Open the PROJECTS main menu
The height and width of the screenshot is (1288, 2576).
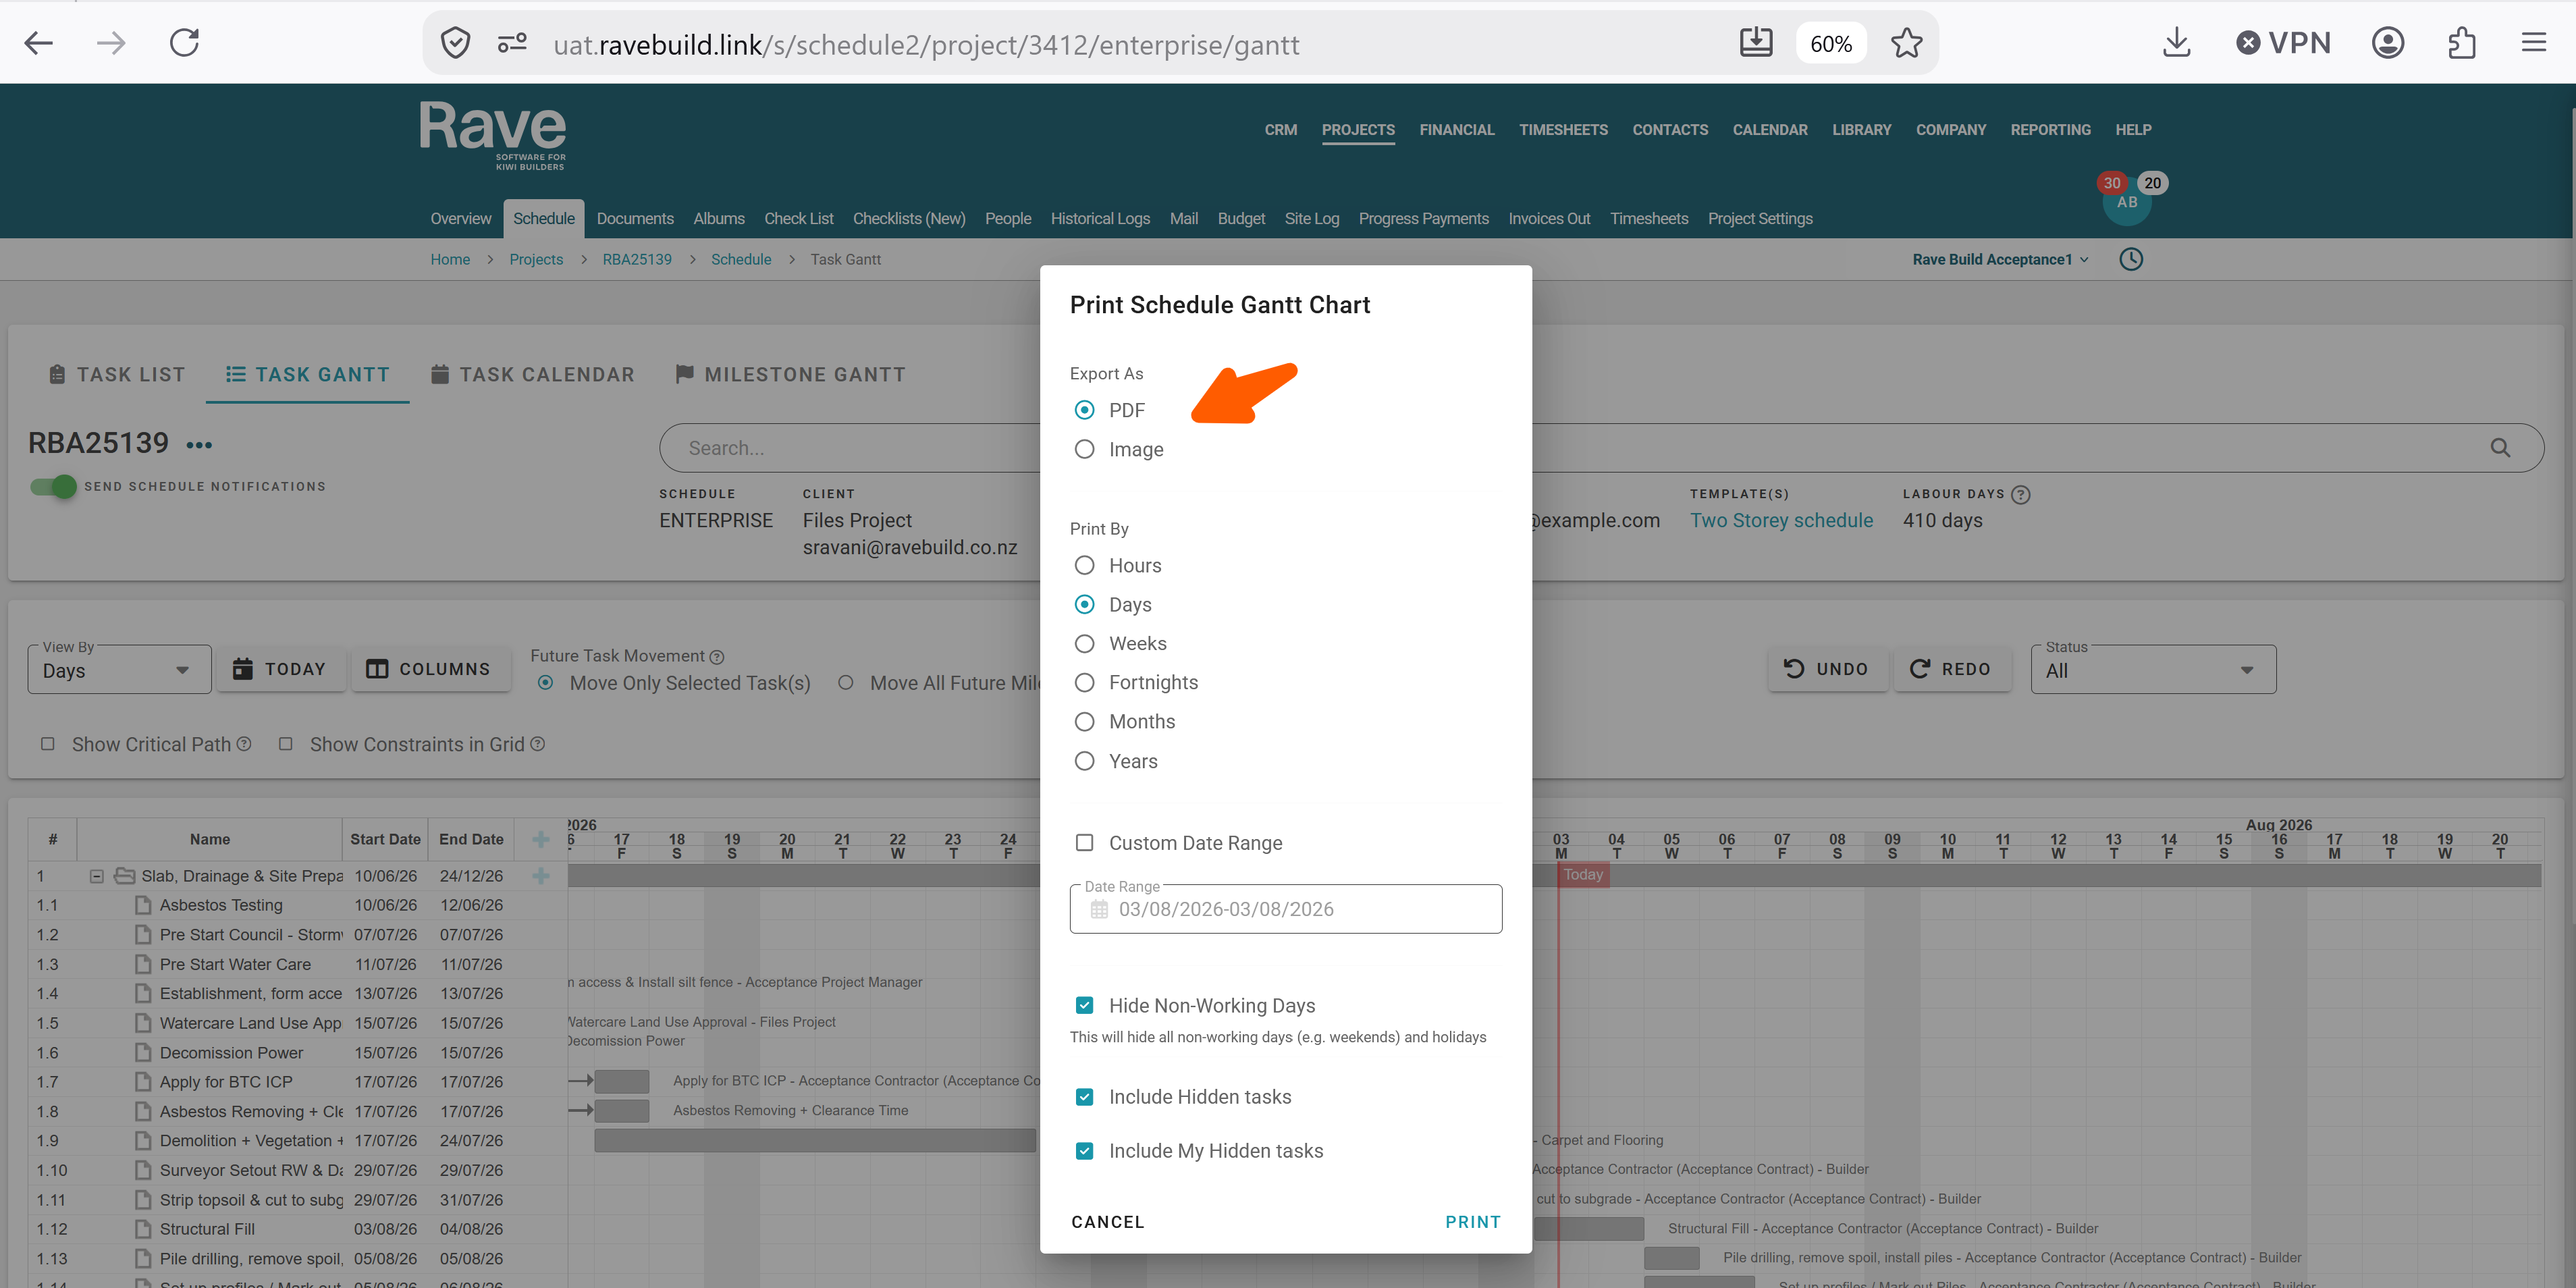pos(1358,130)
